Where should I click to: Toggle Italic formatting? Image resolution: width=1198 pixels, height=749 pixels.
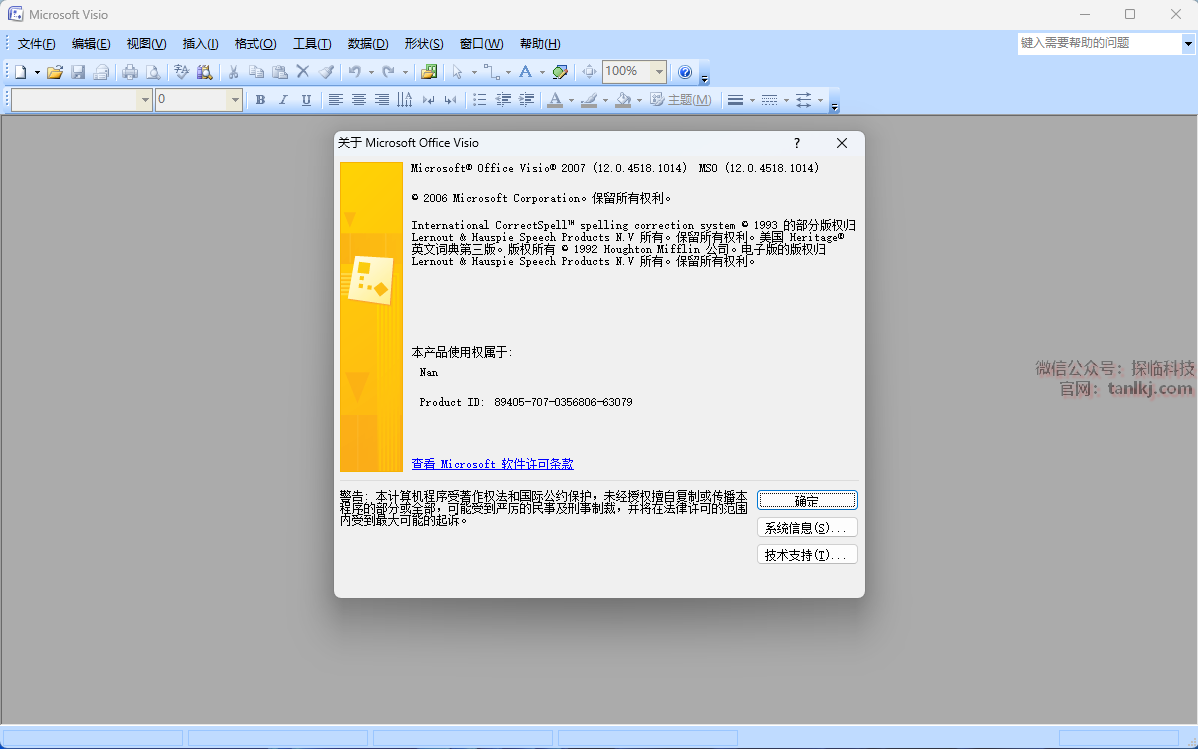283,100
